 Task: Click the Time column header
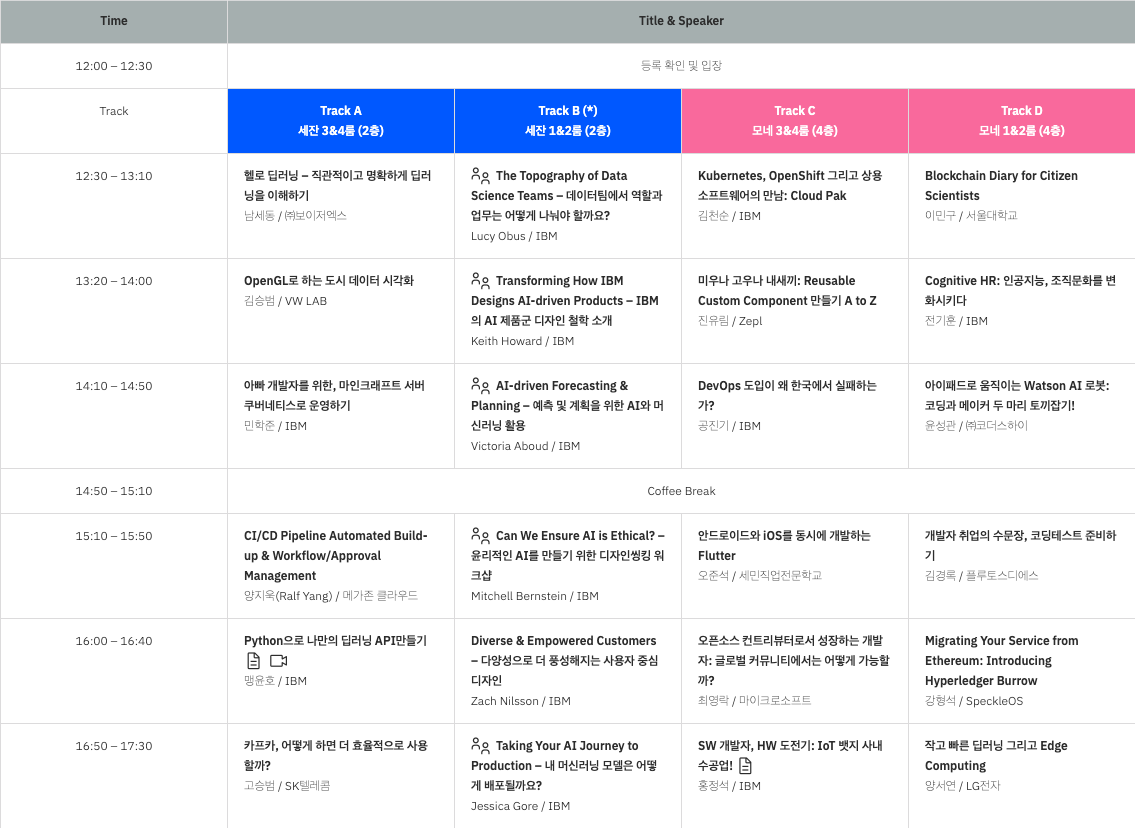114,21
